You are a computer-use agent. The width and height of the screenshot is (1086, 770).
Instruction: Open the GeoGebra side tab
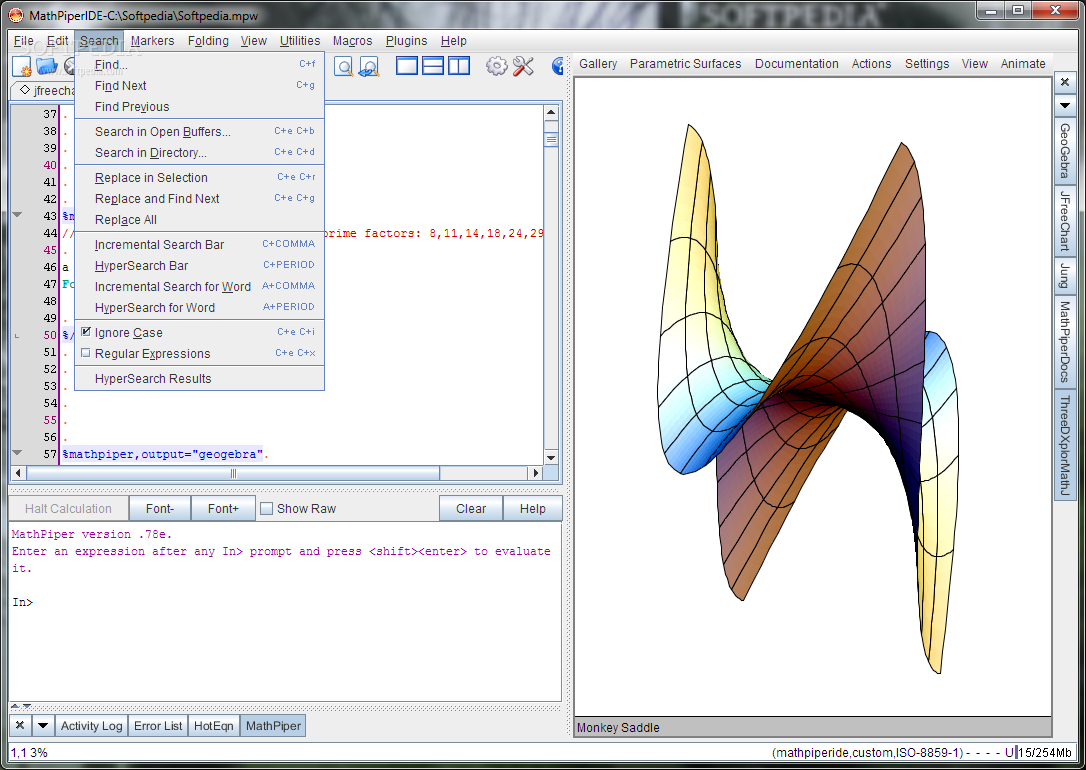tap(1065, 151)
